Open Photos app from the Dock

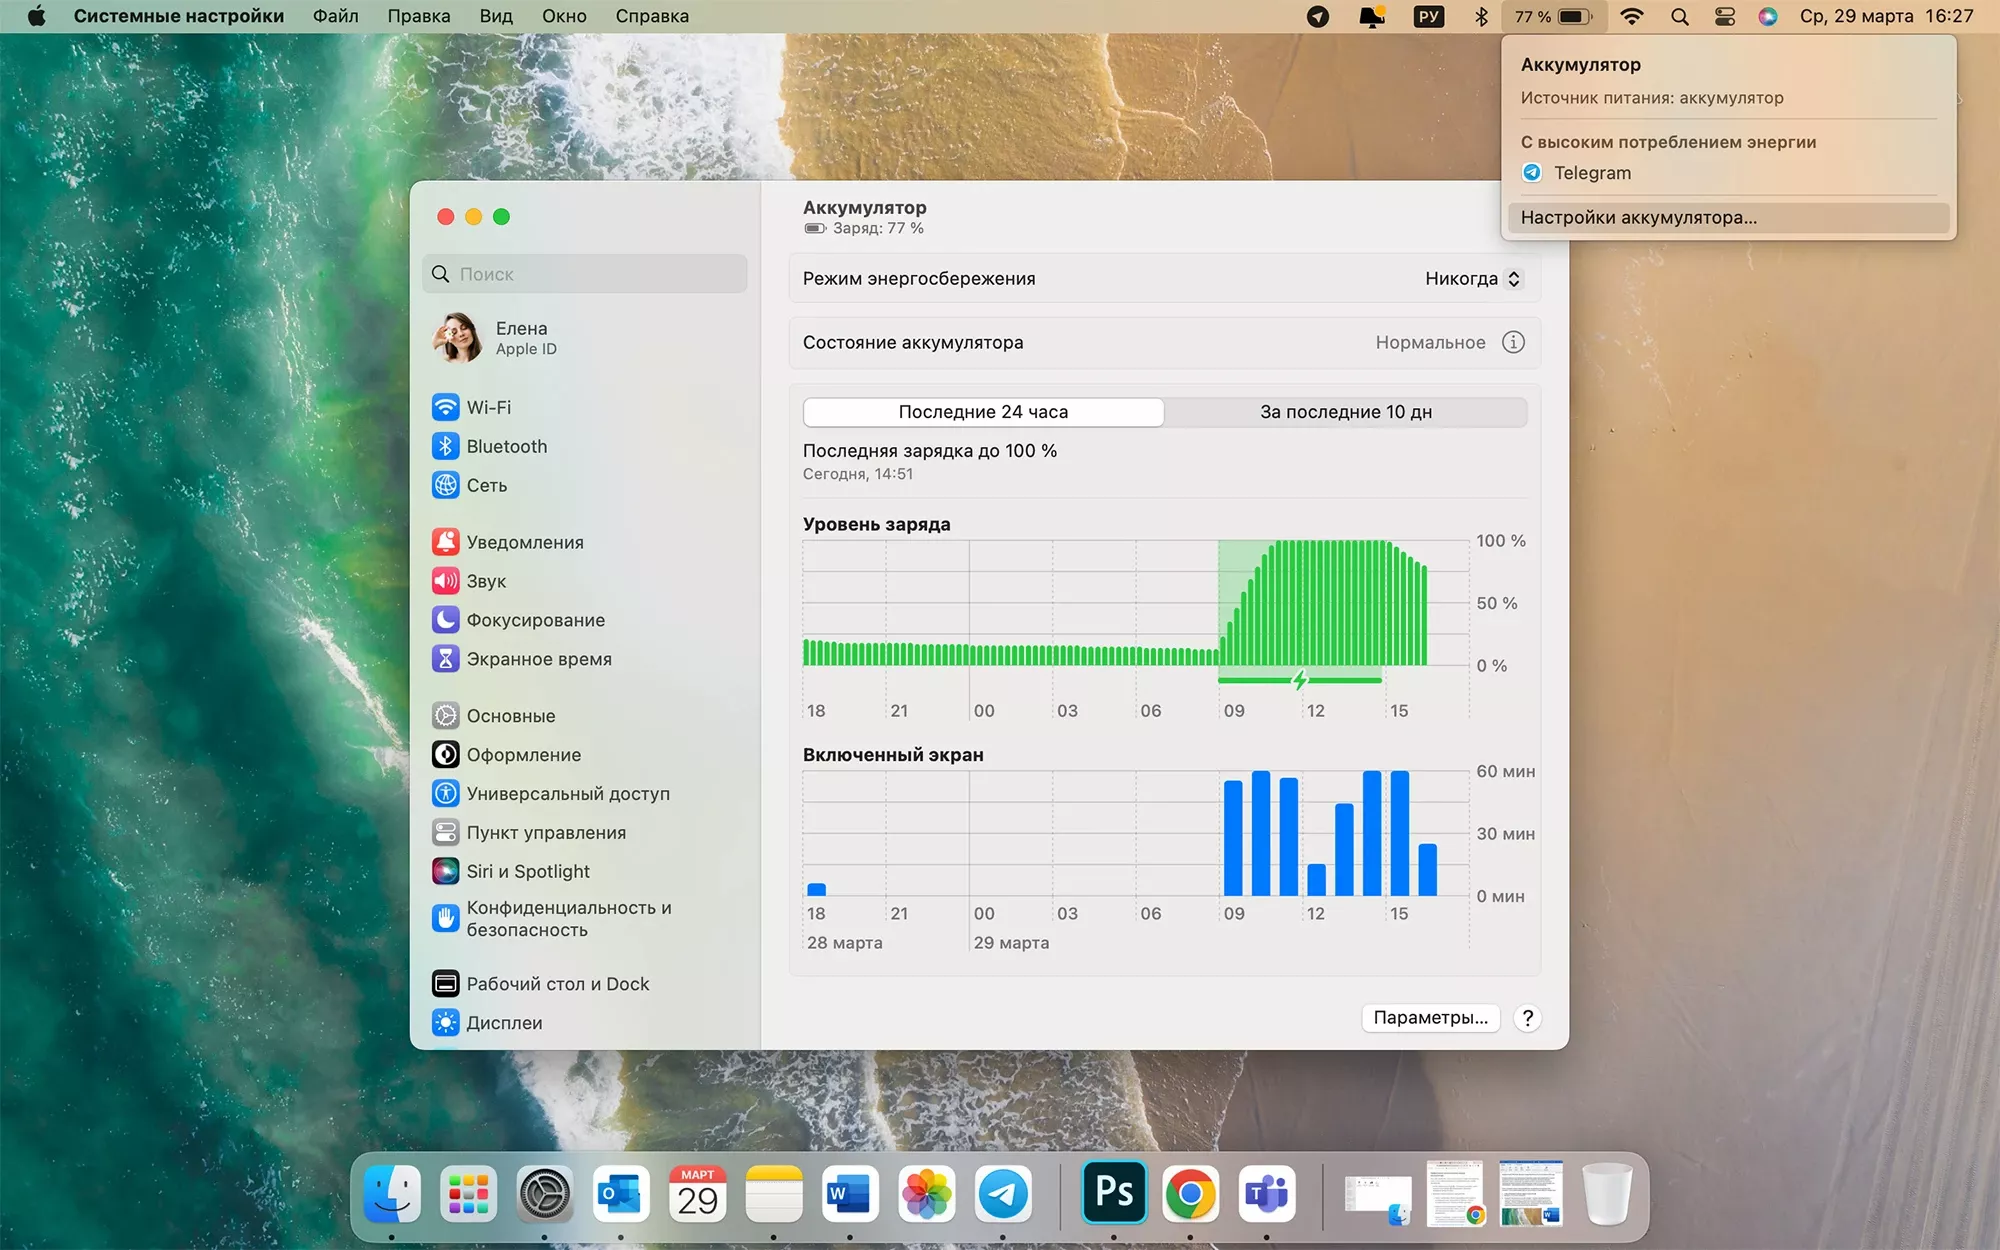click(927, 1194)
